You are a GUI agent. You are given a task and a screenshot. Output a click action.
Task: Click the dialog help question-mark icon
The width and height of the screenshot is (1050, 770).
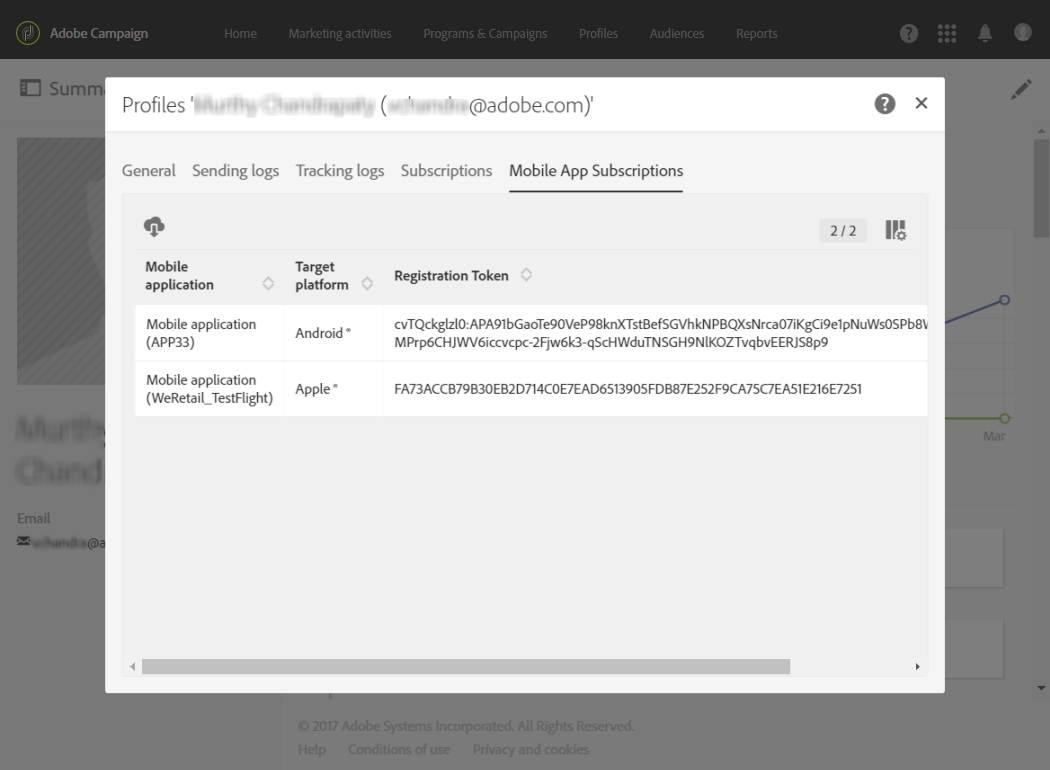[x=885, y=104]
